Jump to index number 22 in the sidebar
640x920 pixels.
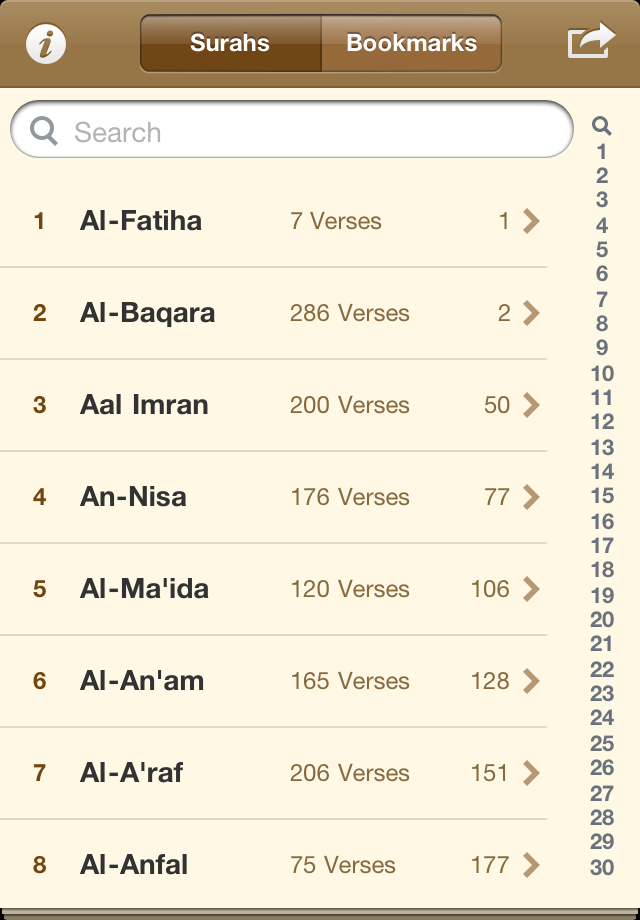pos(602,670)
